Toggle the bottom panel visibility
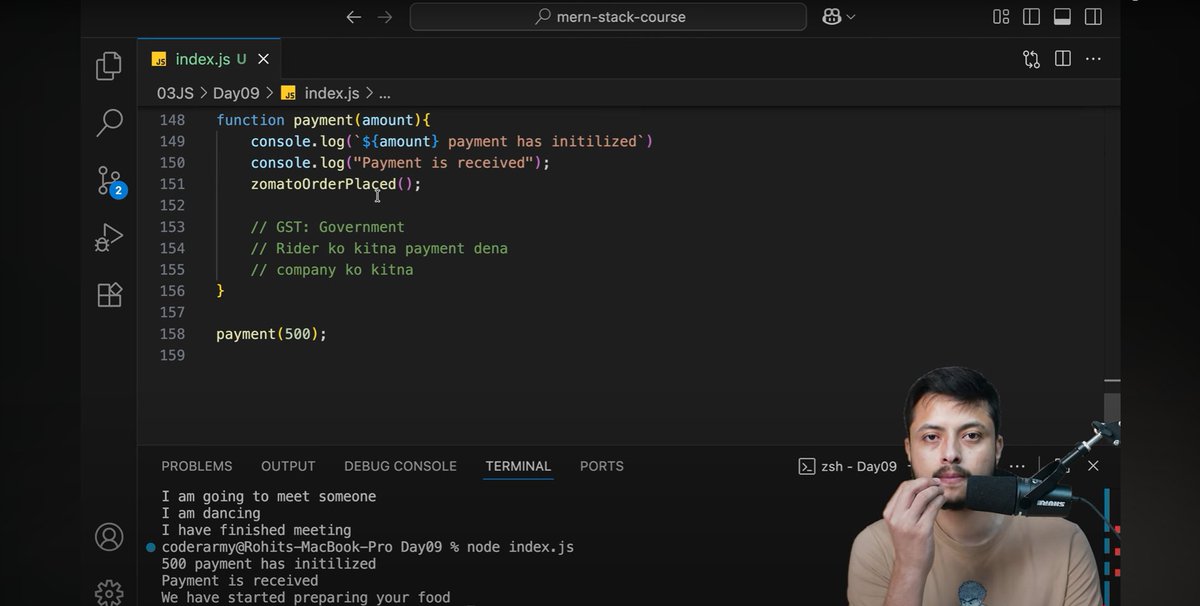Image resolution: width=1200 pixels, height=606 pixels. click(x=1062, y=17)
